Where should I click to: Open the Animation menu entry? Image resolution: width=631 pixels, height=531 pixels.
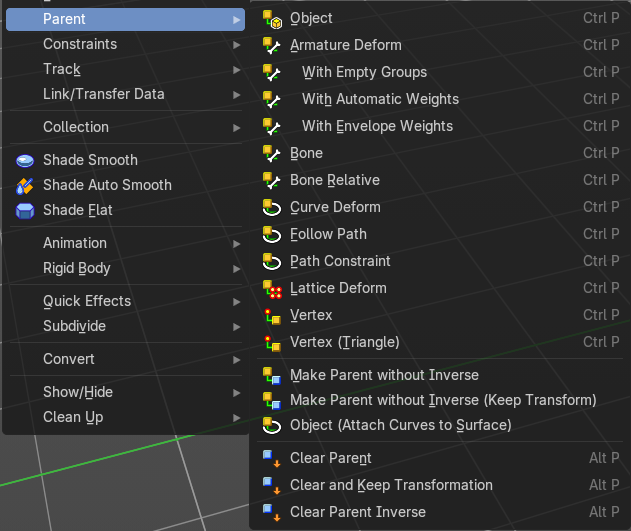tap(126, 243)
